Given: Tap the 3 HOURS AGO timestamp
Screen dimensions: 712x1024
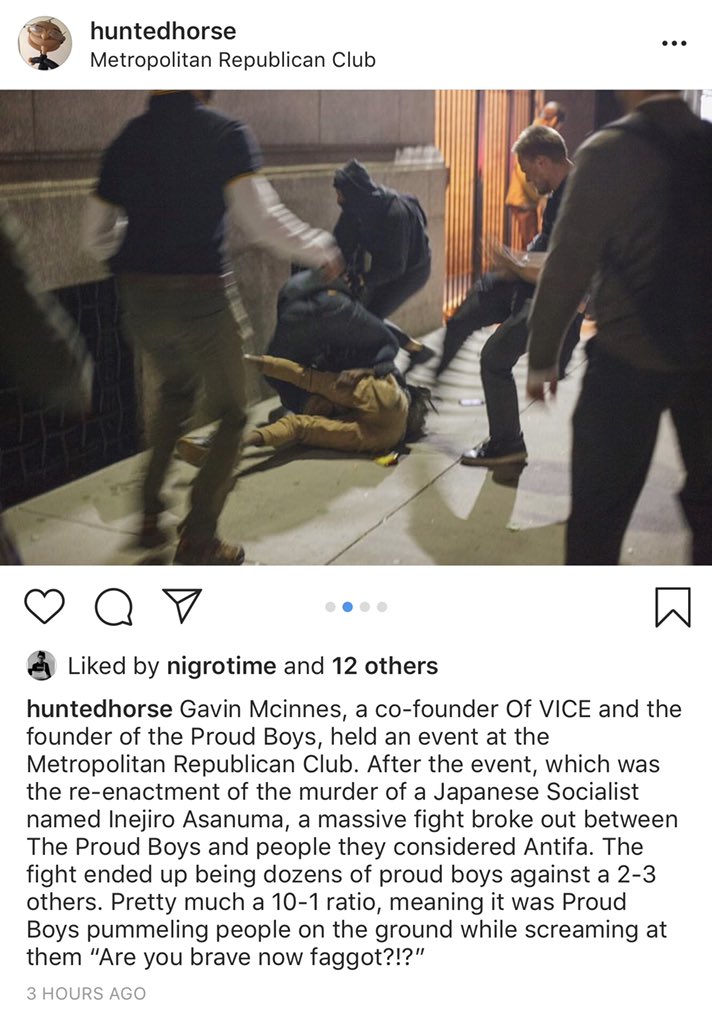Looking at the screenshot, I should click(86, 993).
